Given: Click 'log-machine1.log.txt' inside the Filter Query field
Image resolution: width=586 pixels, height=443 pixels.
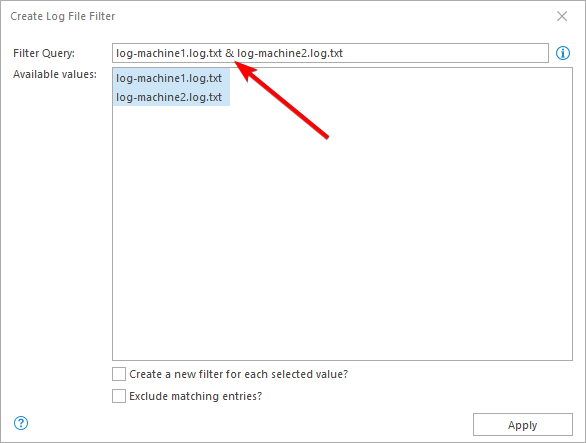Looking at the screenshot, I should point(169,53).
